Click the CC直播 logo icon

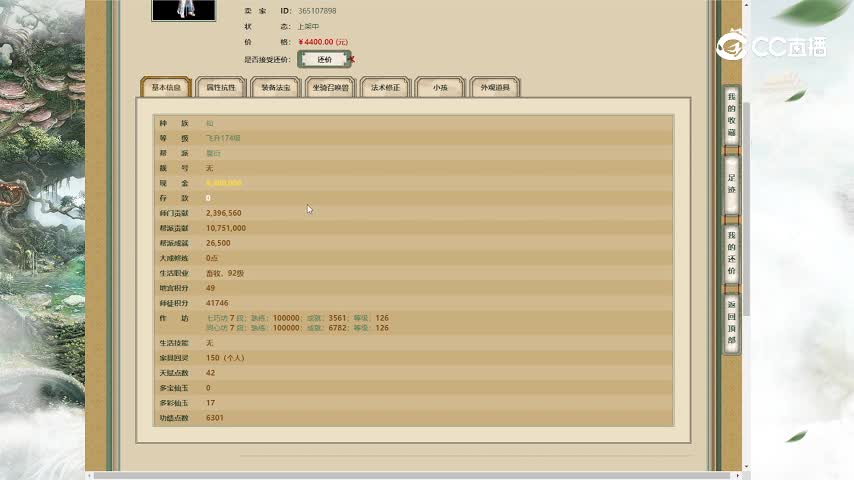tap(733, 46)
